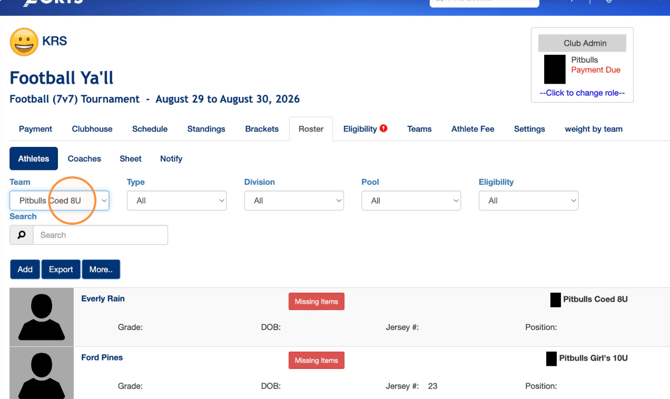Image resolution: width=670 pixels, height=399 pixels.
Task: Open the Schedule tab
Action: click(150, 129)
